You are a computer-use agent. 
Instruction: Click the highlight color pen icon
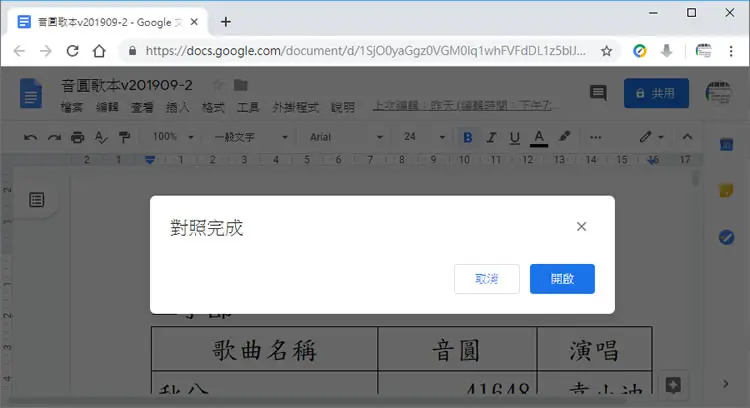pyautogui.click(x=564, y=137)
